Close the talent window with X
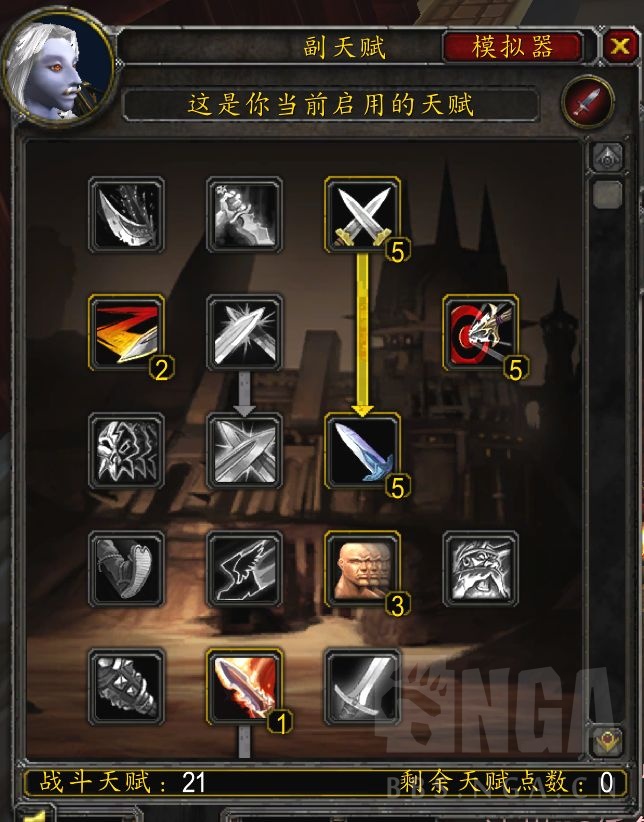 [620, 47]
